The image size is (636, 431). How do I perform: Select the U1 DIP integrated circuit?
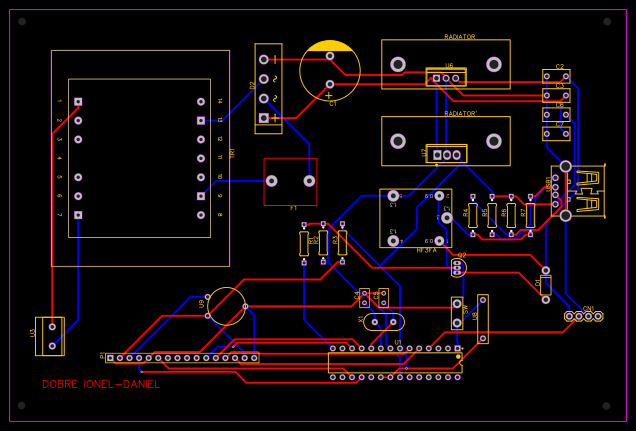(395, 362)
